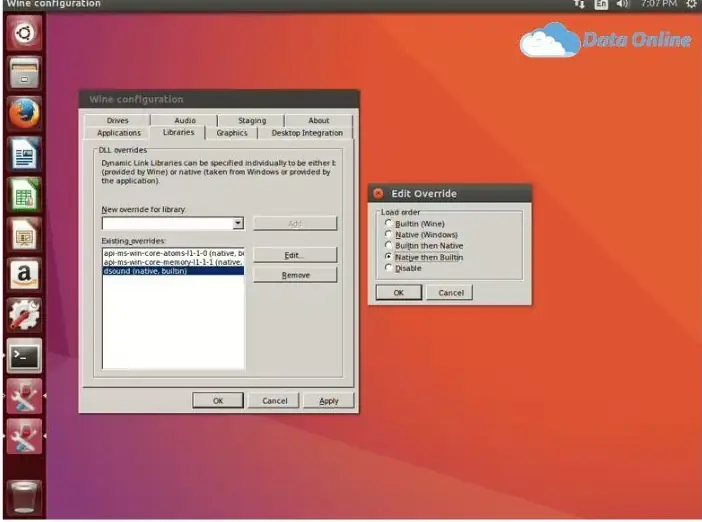Open the About tab
The width and height of the screenshot is (702, 522).
coord(318,120)
